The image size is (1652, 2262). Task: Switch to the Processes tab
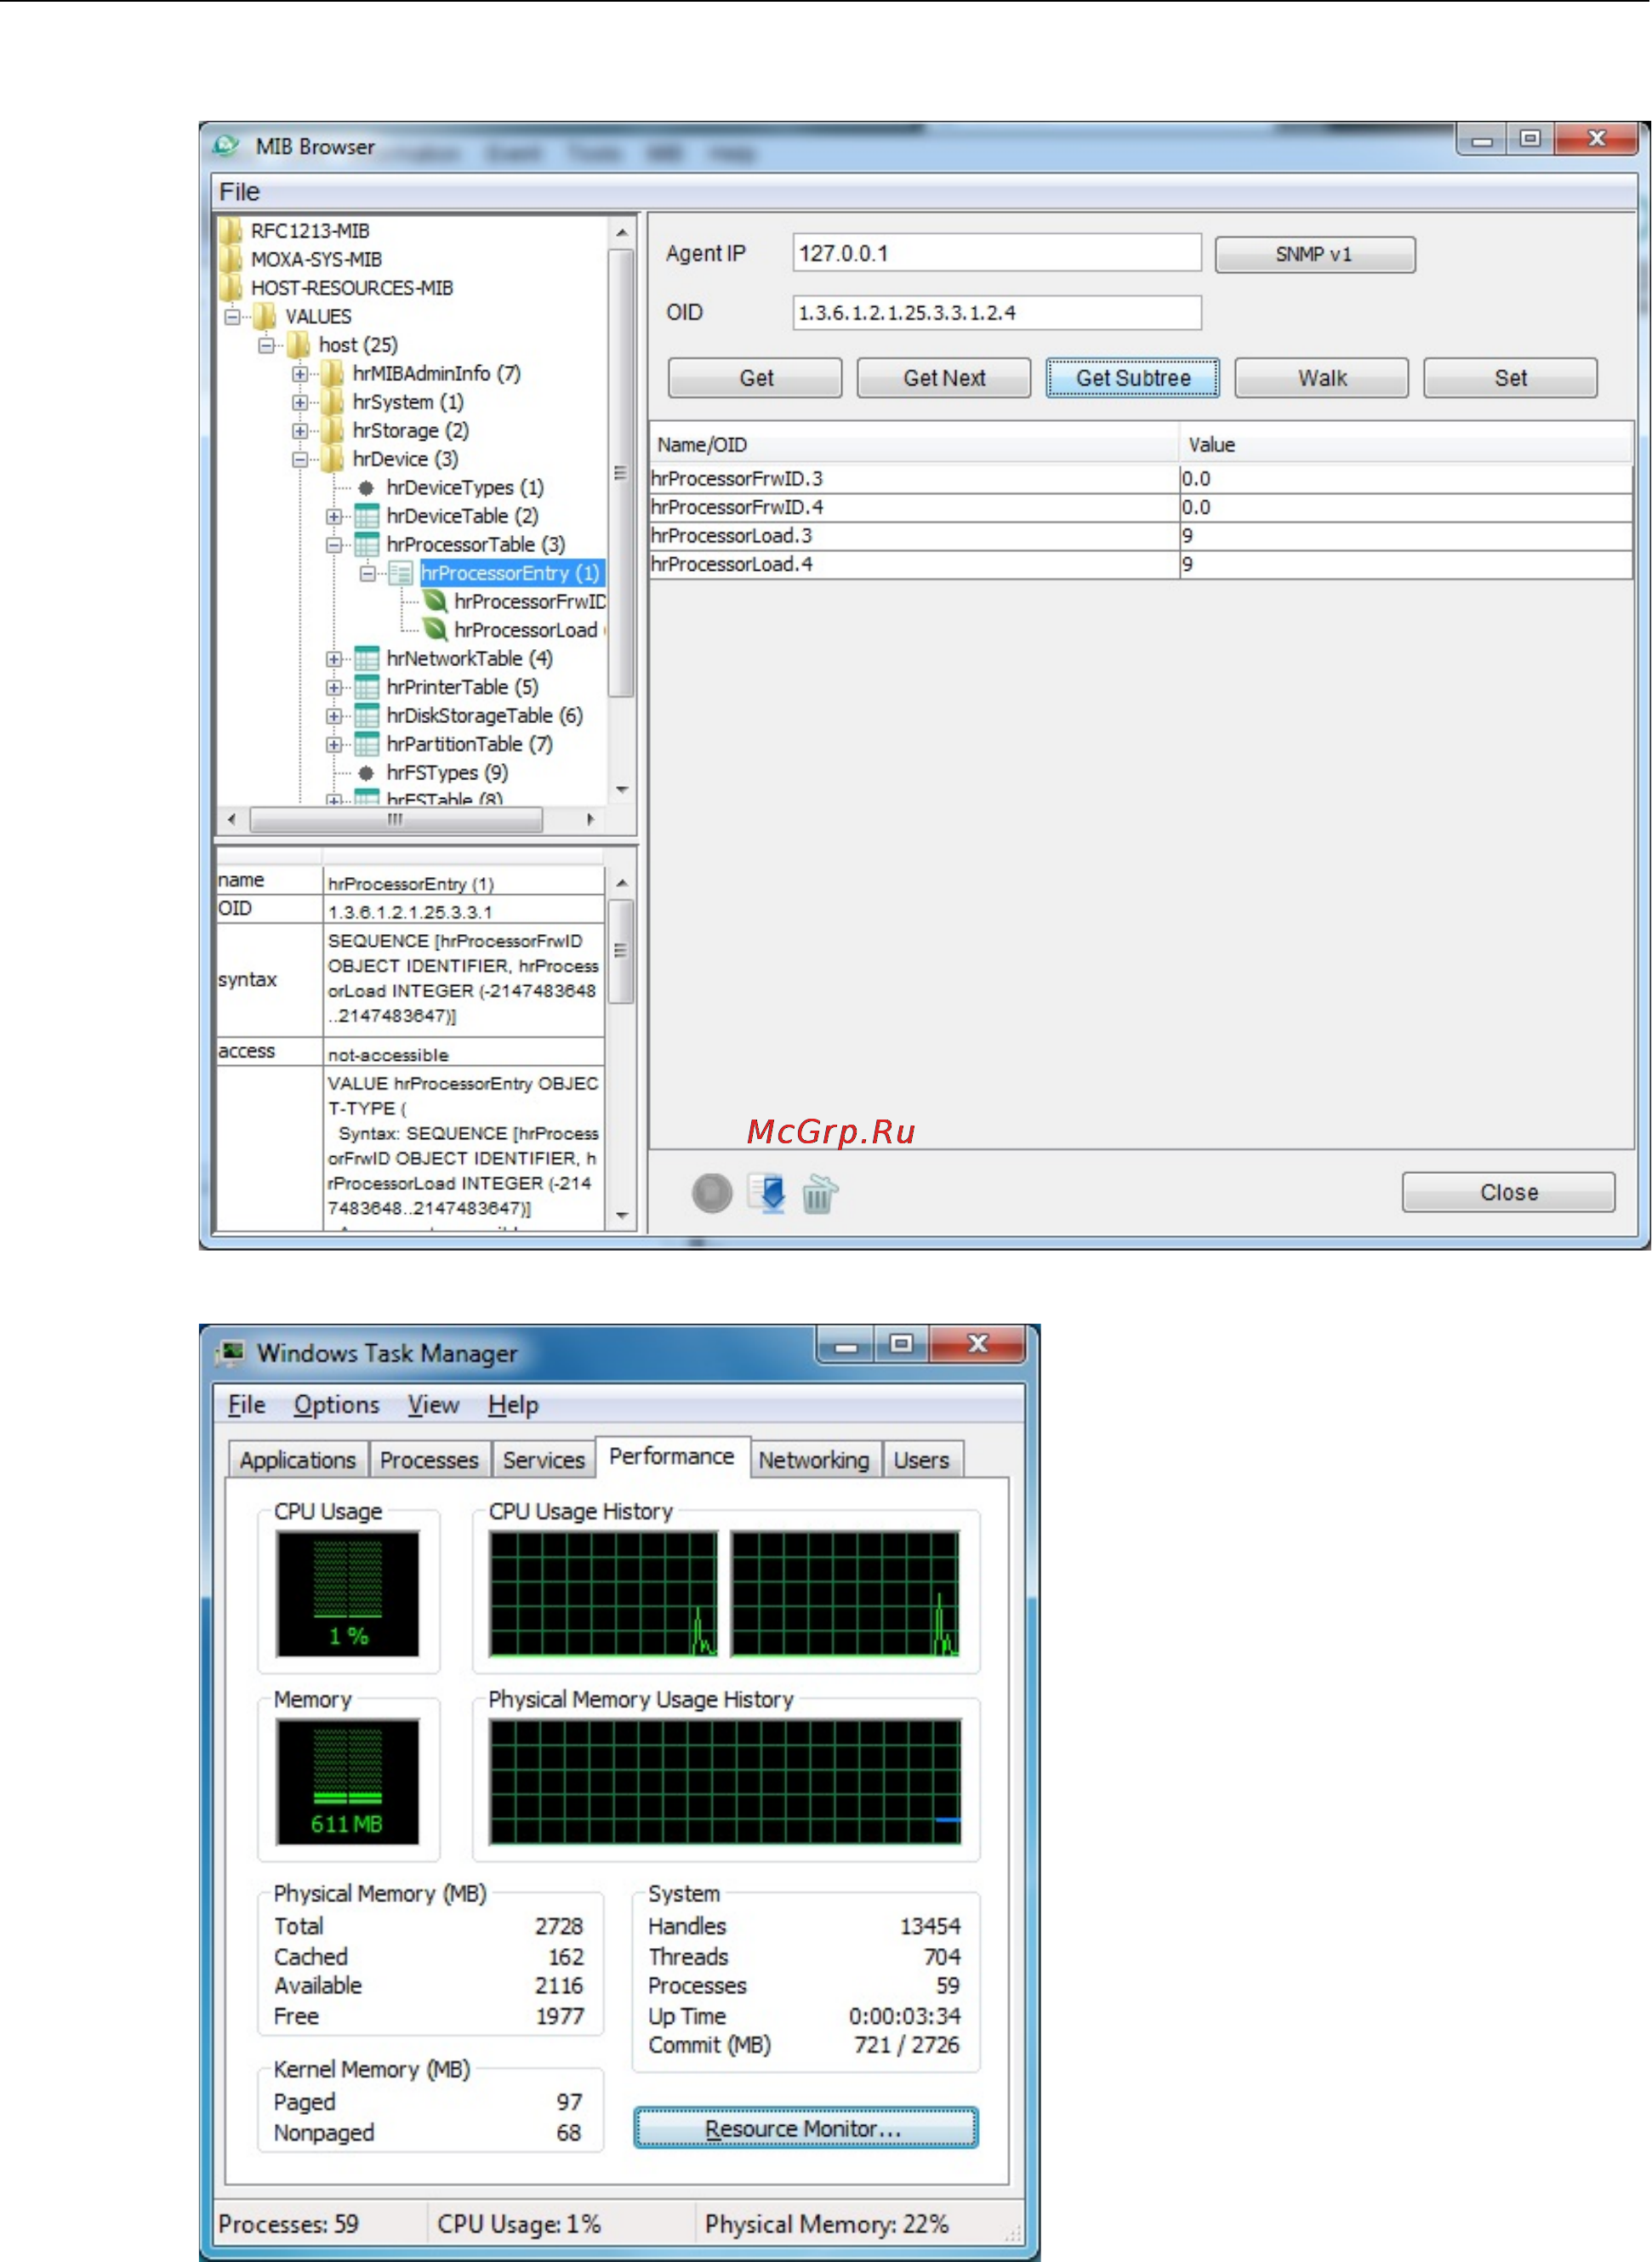pyautogui.click(x=429, y=1460)
